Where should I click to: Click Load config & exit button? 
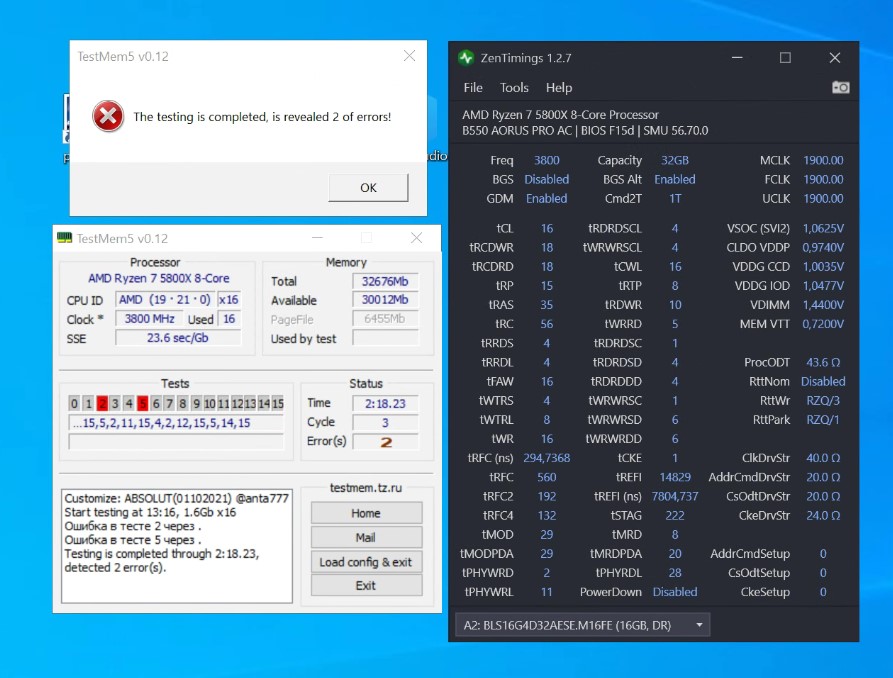point(366,562)
